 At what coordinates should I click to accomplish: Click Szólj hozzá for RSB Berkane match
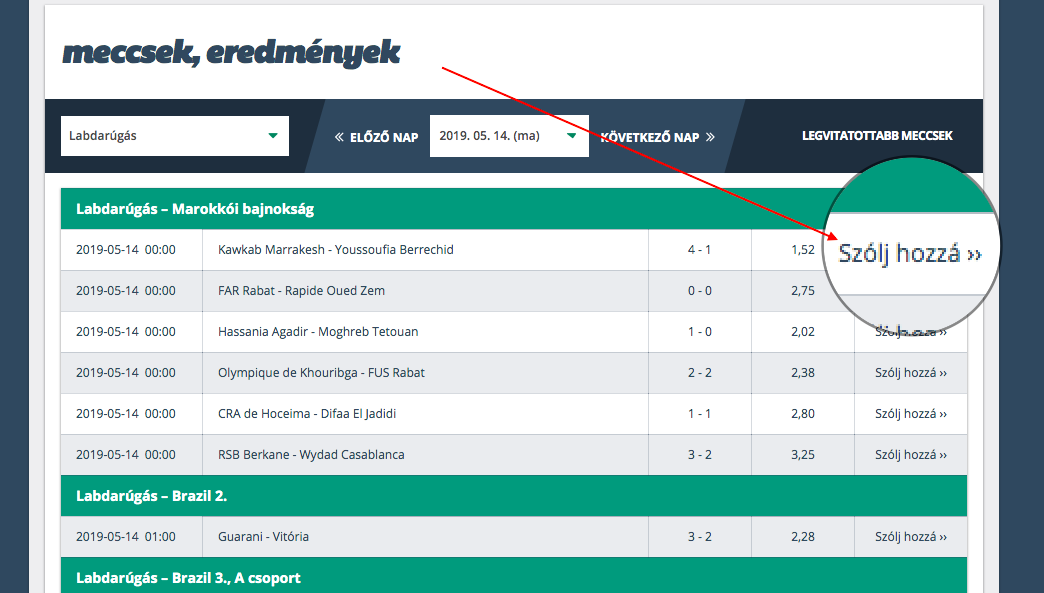click(910, 455)
